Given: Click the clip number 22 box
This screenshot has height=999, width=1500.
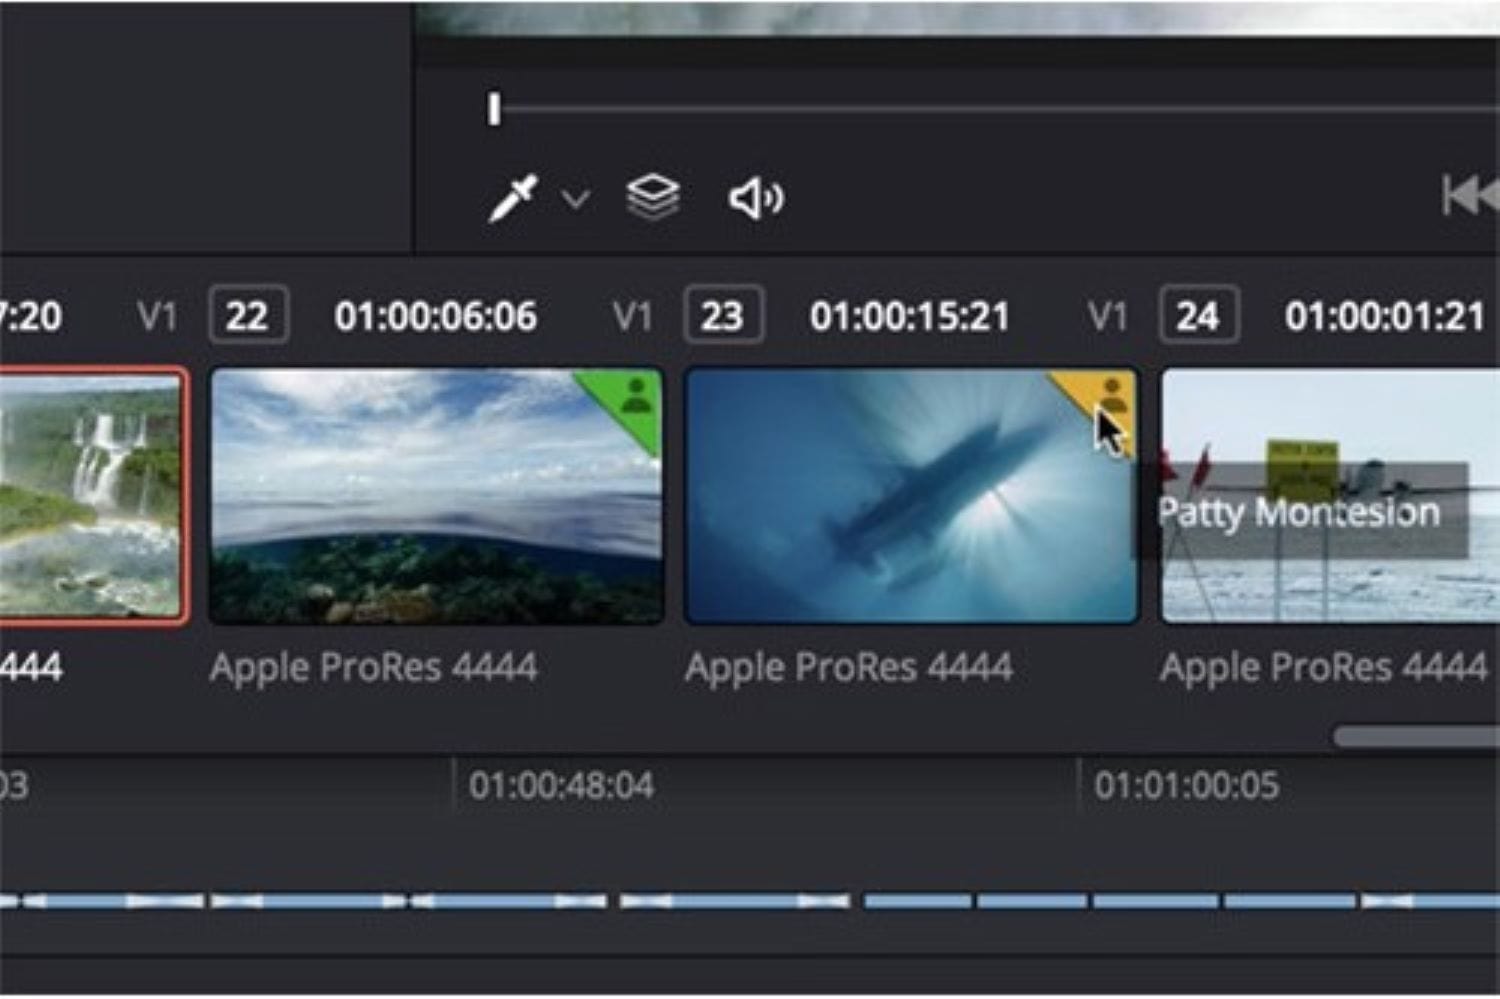Looking at the screenshot, I should coord(248,316).
